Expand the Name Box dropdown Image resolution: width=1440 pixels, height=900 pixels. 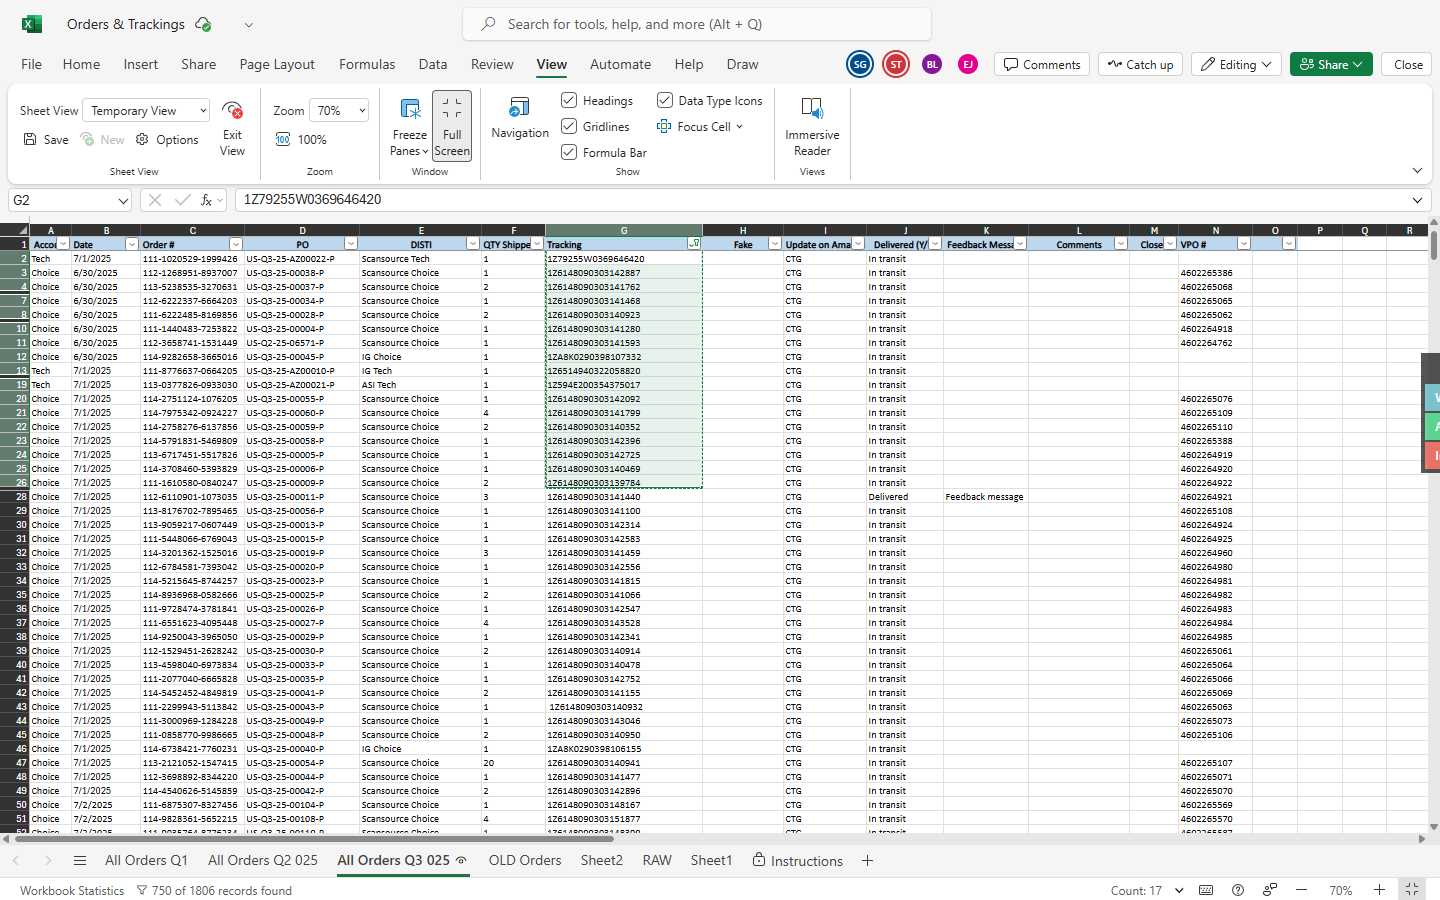pos(123,200)
